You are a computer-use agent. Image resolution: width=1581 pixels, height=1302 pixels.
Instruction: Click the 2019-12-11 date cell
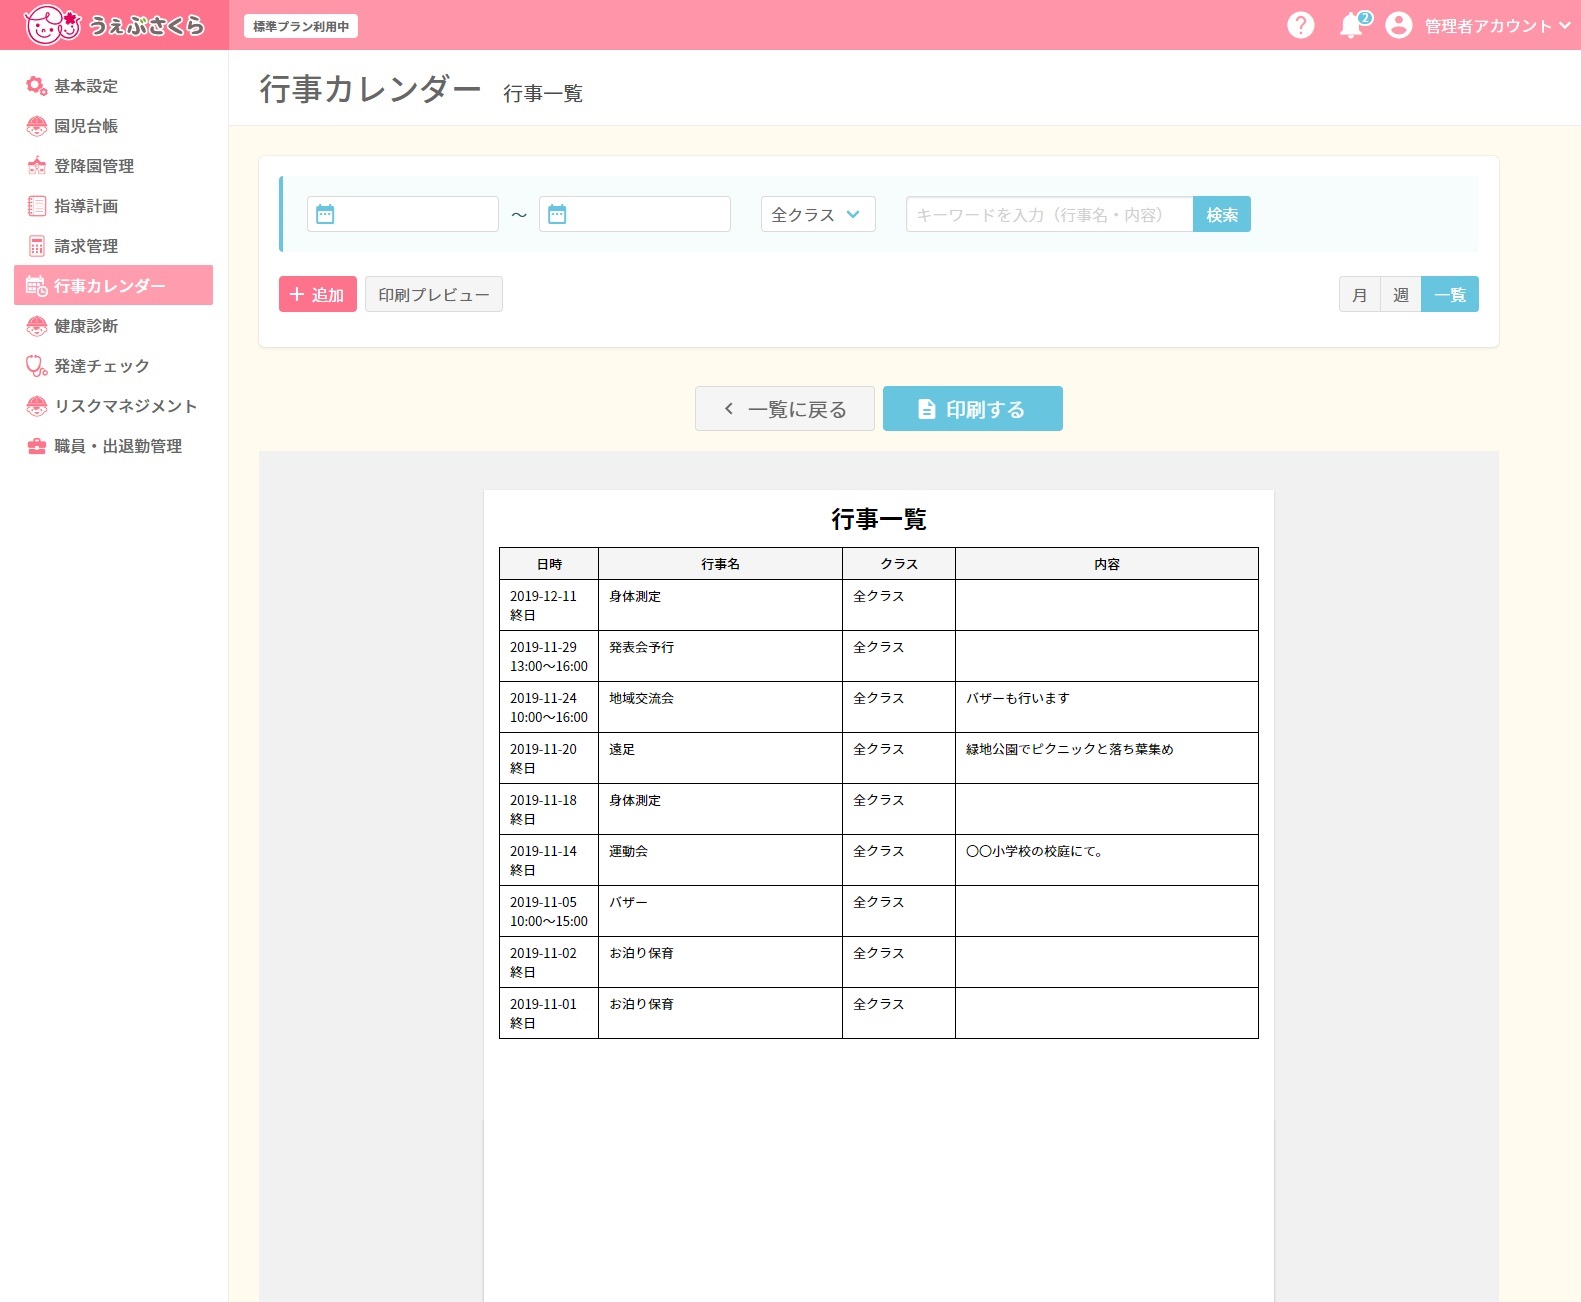[x=549, y=605]
